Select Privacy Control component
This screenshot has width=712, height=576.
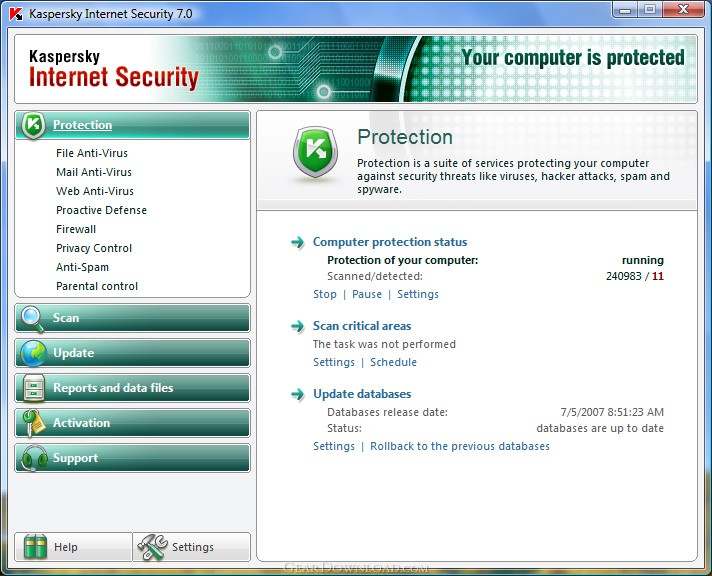[94, 248]
